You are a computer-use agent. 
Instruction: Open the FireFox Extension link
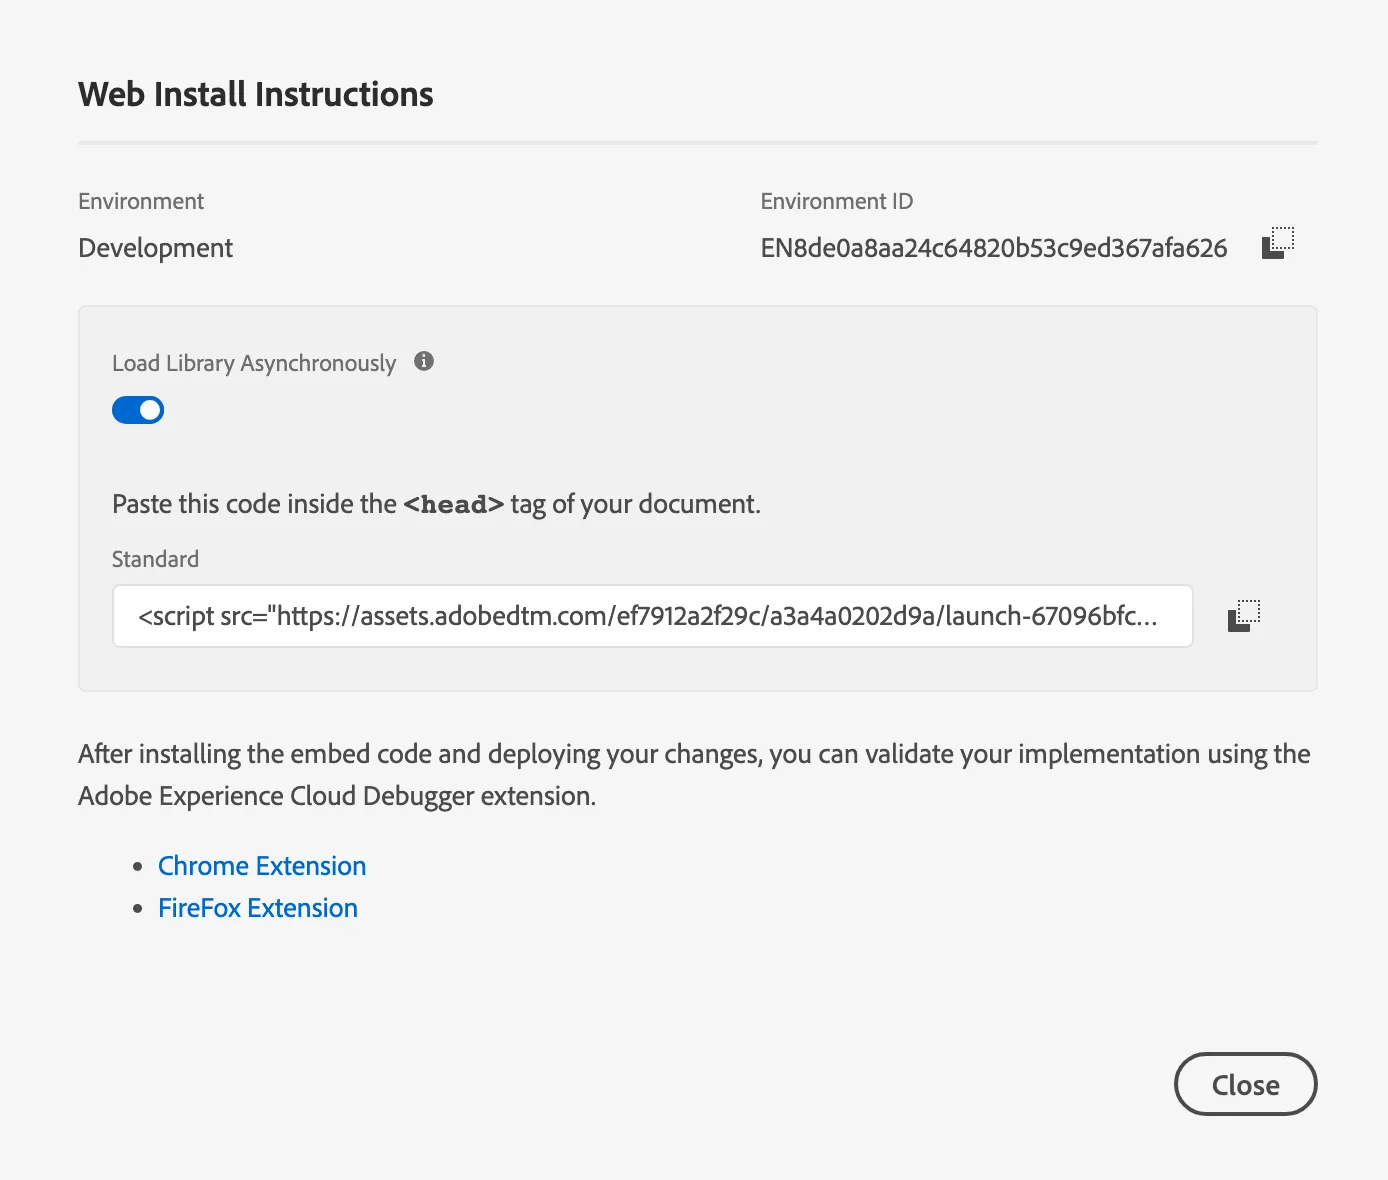pos(258,908)
